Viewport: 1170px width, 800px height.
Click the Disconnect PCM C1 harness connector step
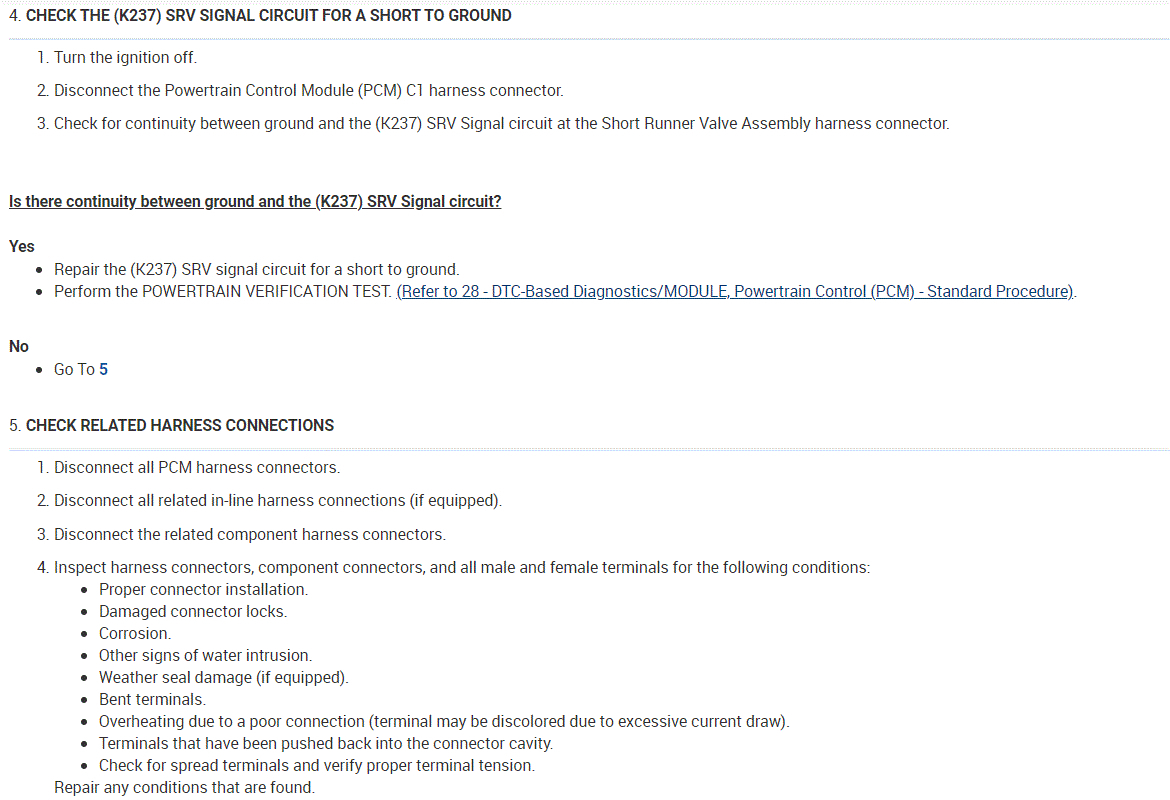click(x=308, y=91)
